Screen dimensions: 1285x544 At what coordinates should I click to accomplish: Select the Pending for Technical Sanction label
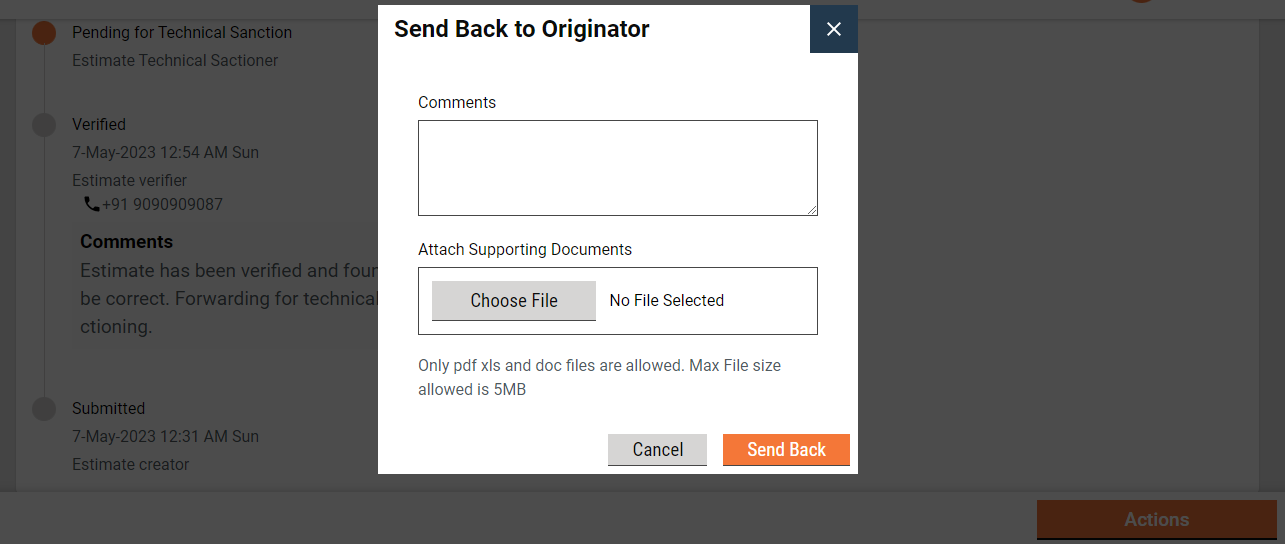182,33
